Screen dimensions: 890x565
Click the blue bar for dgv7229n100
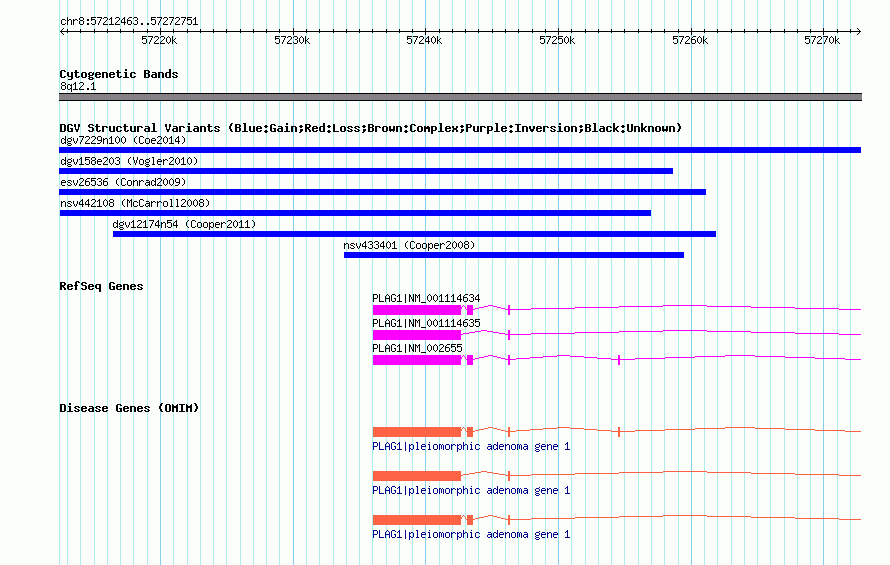point(460,150)
